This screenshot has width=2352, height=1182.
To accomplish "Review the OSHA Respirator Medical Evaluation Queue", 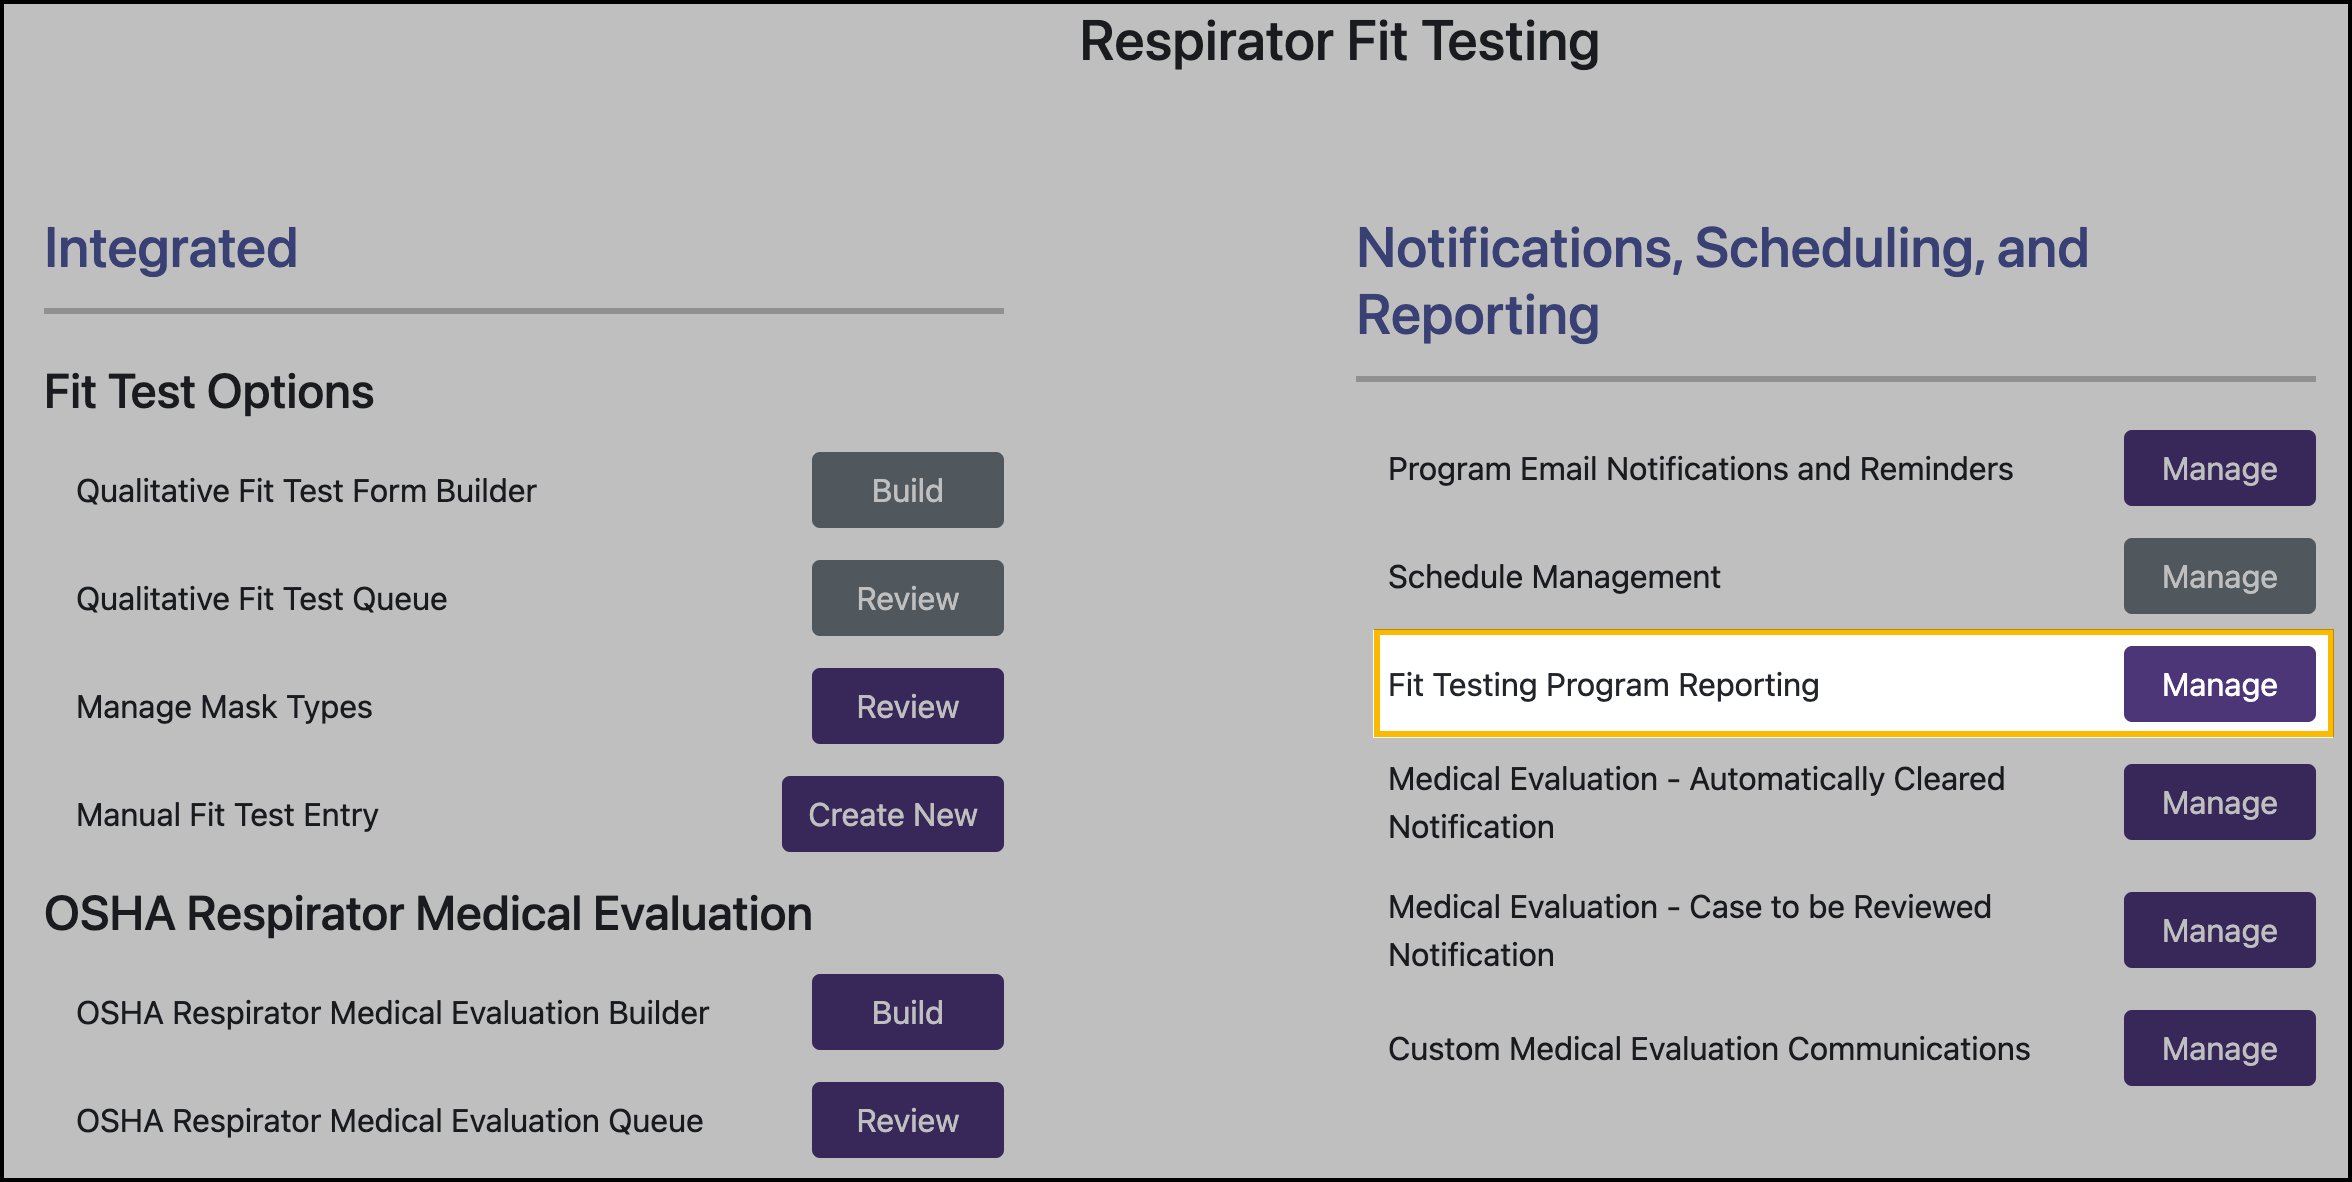I will (906, 1120).
